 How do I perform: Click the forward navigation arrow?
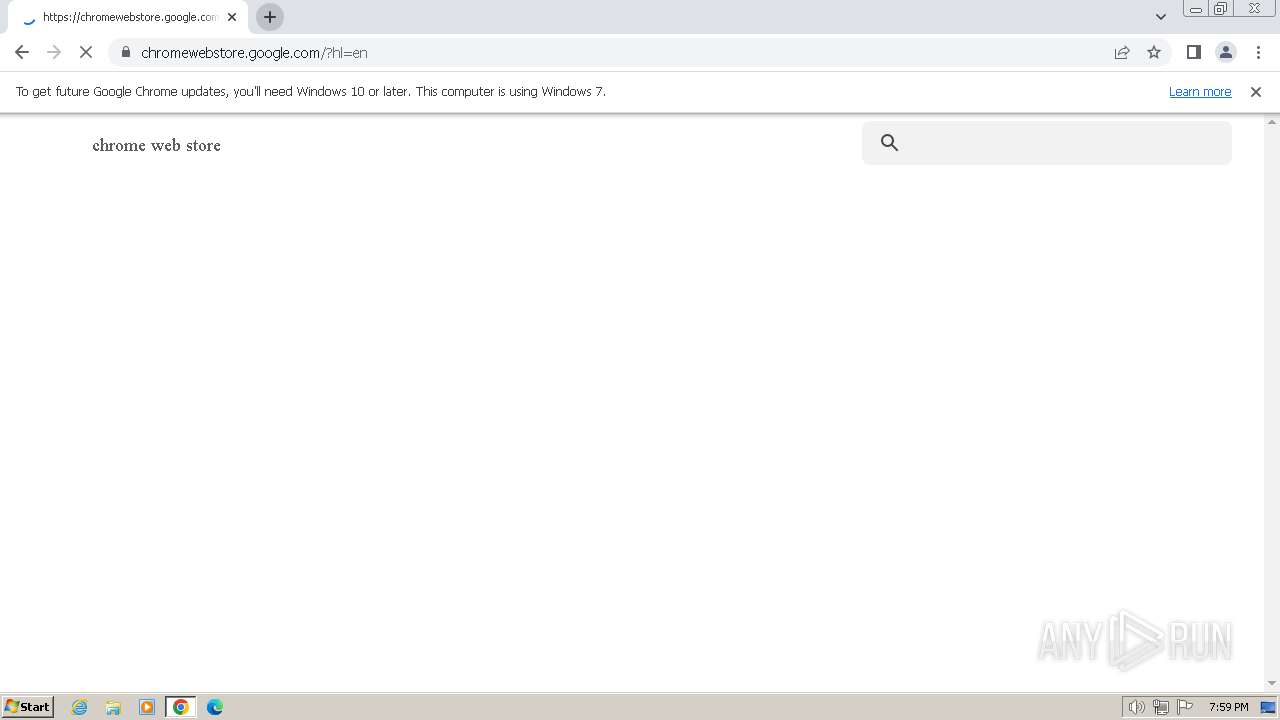click(x=54, y=52)
